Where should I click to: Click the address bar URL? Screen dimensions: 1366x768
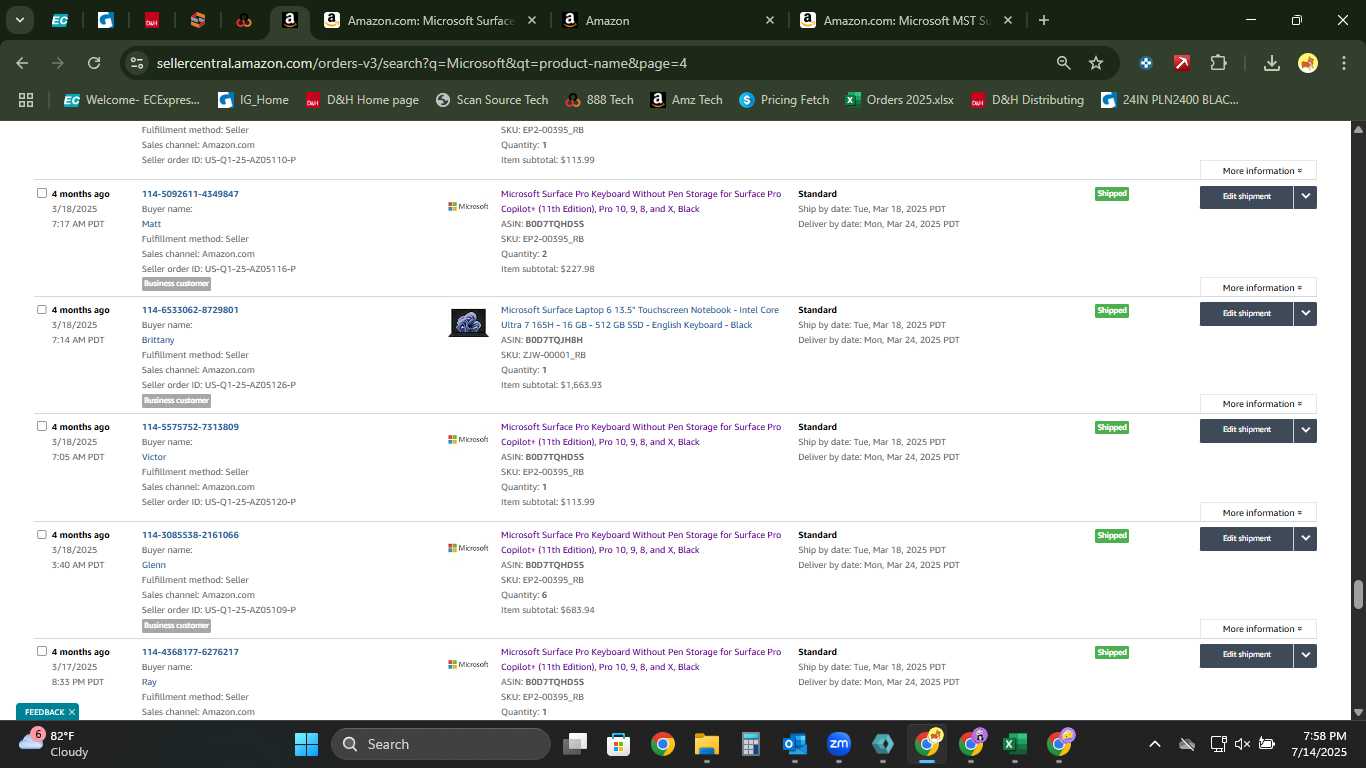coord(421,63)
